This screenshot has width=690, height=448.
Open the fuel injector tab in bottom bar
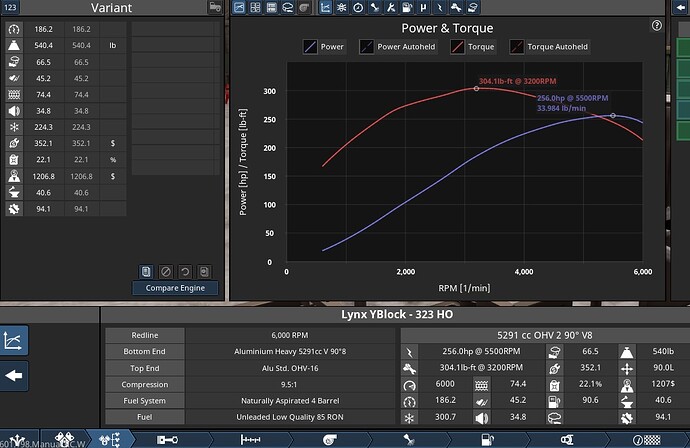409,439
